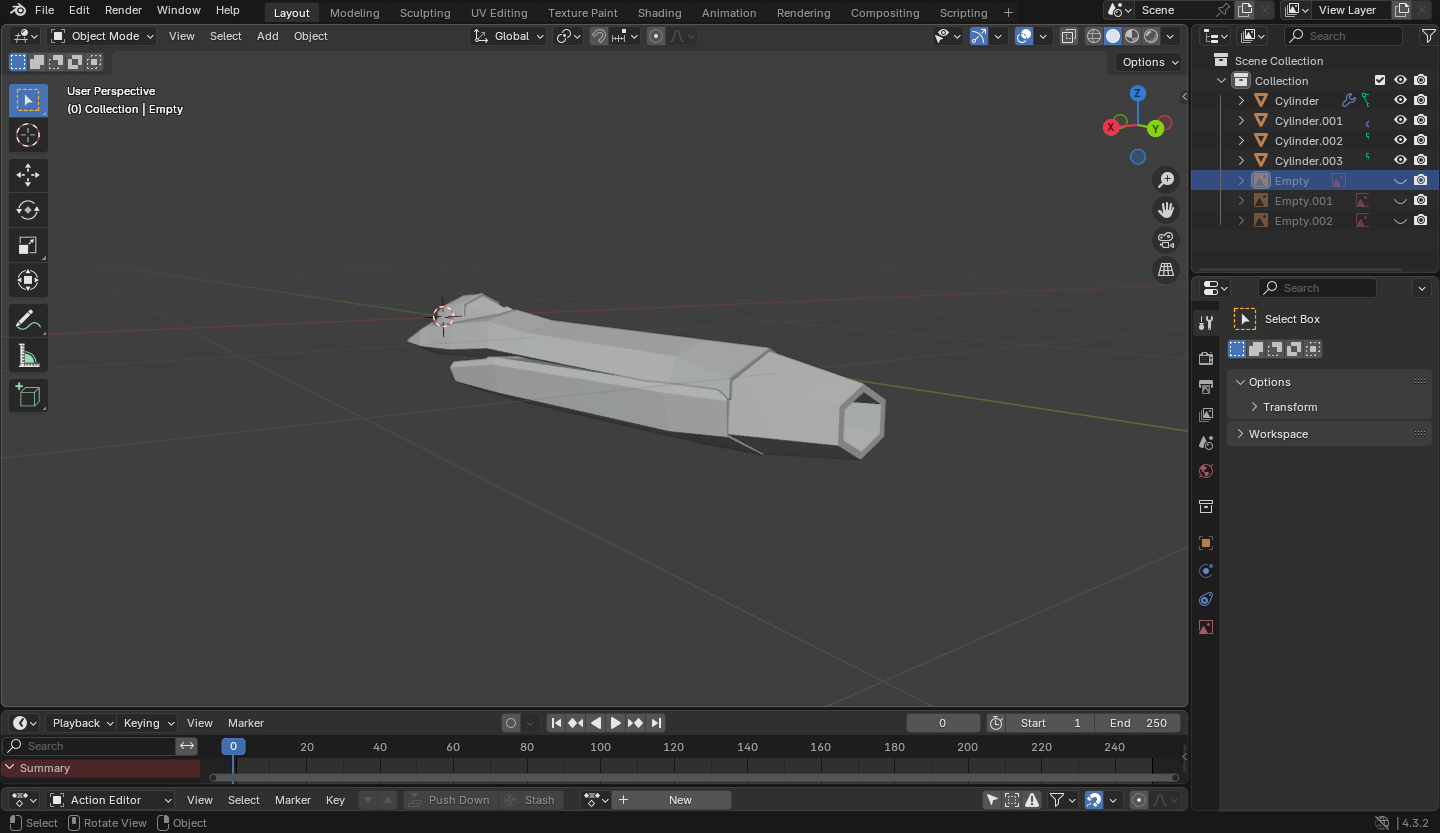
Task: Open the File menu
Action: click(x=44, y=10)
